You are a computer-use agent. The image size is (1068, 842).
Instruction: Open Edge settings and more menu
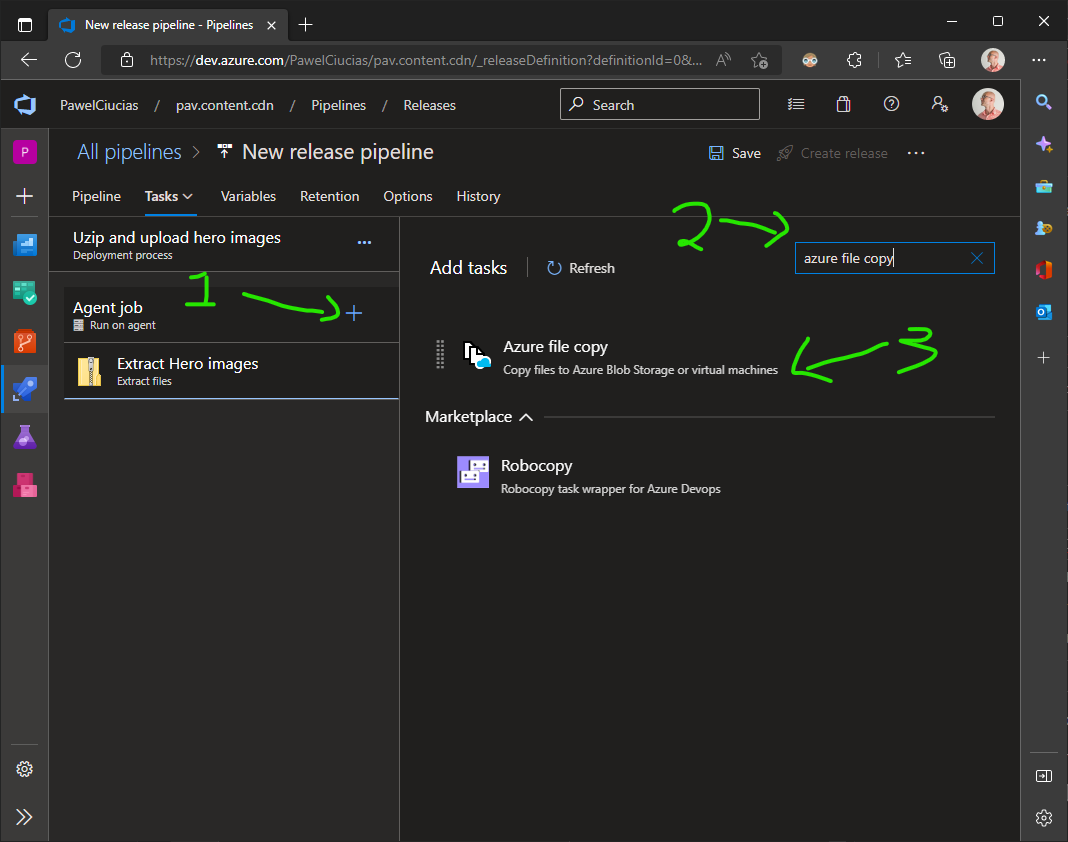click(1039, 60)
